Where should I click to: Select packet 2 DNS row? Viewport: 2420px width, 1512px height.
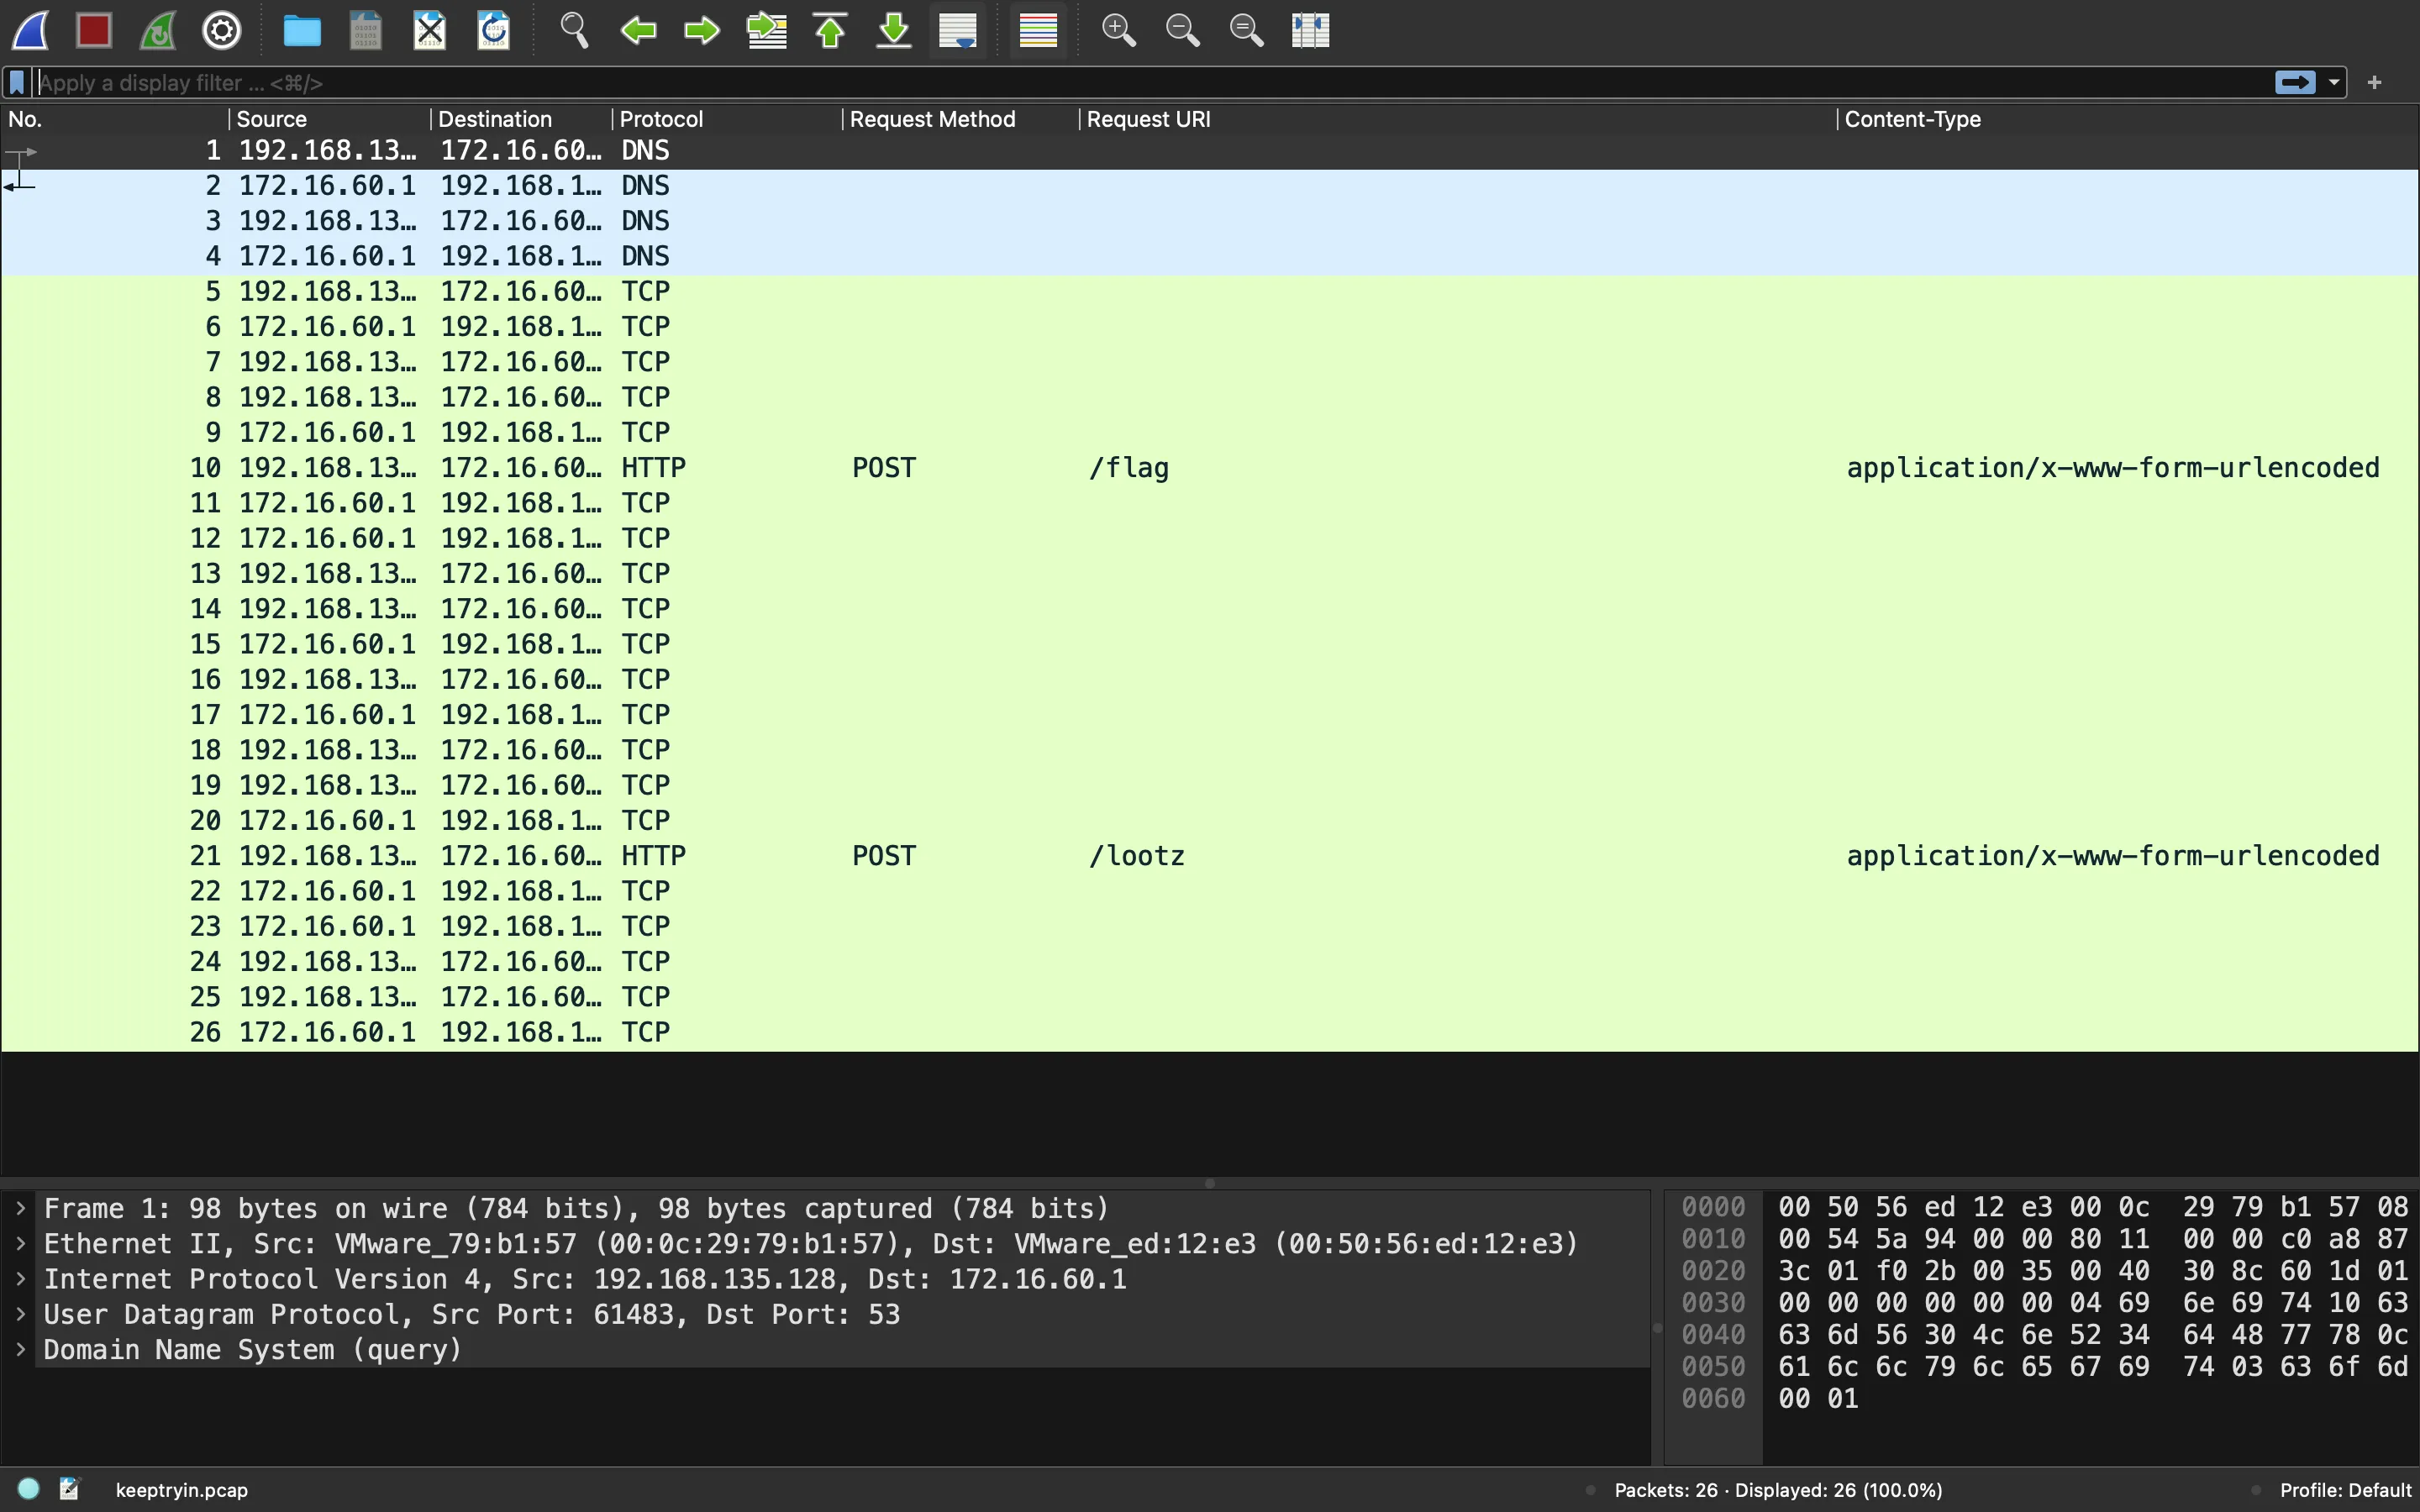coord(1210,186)
